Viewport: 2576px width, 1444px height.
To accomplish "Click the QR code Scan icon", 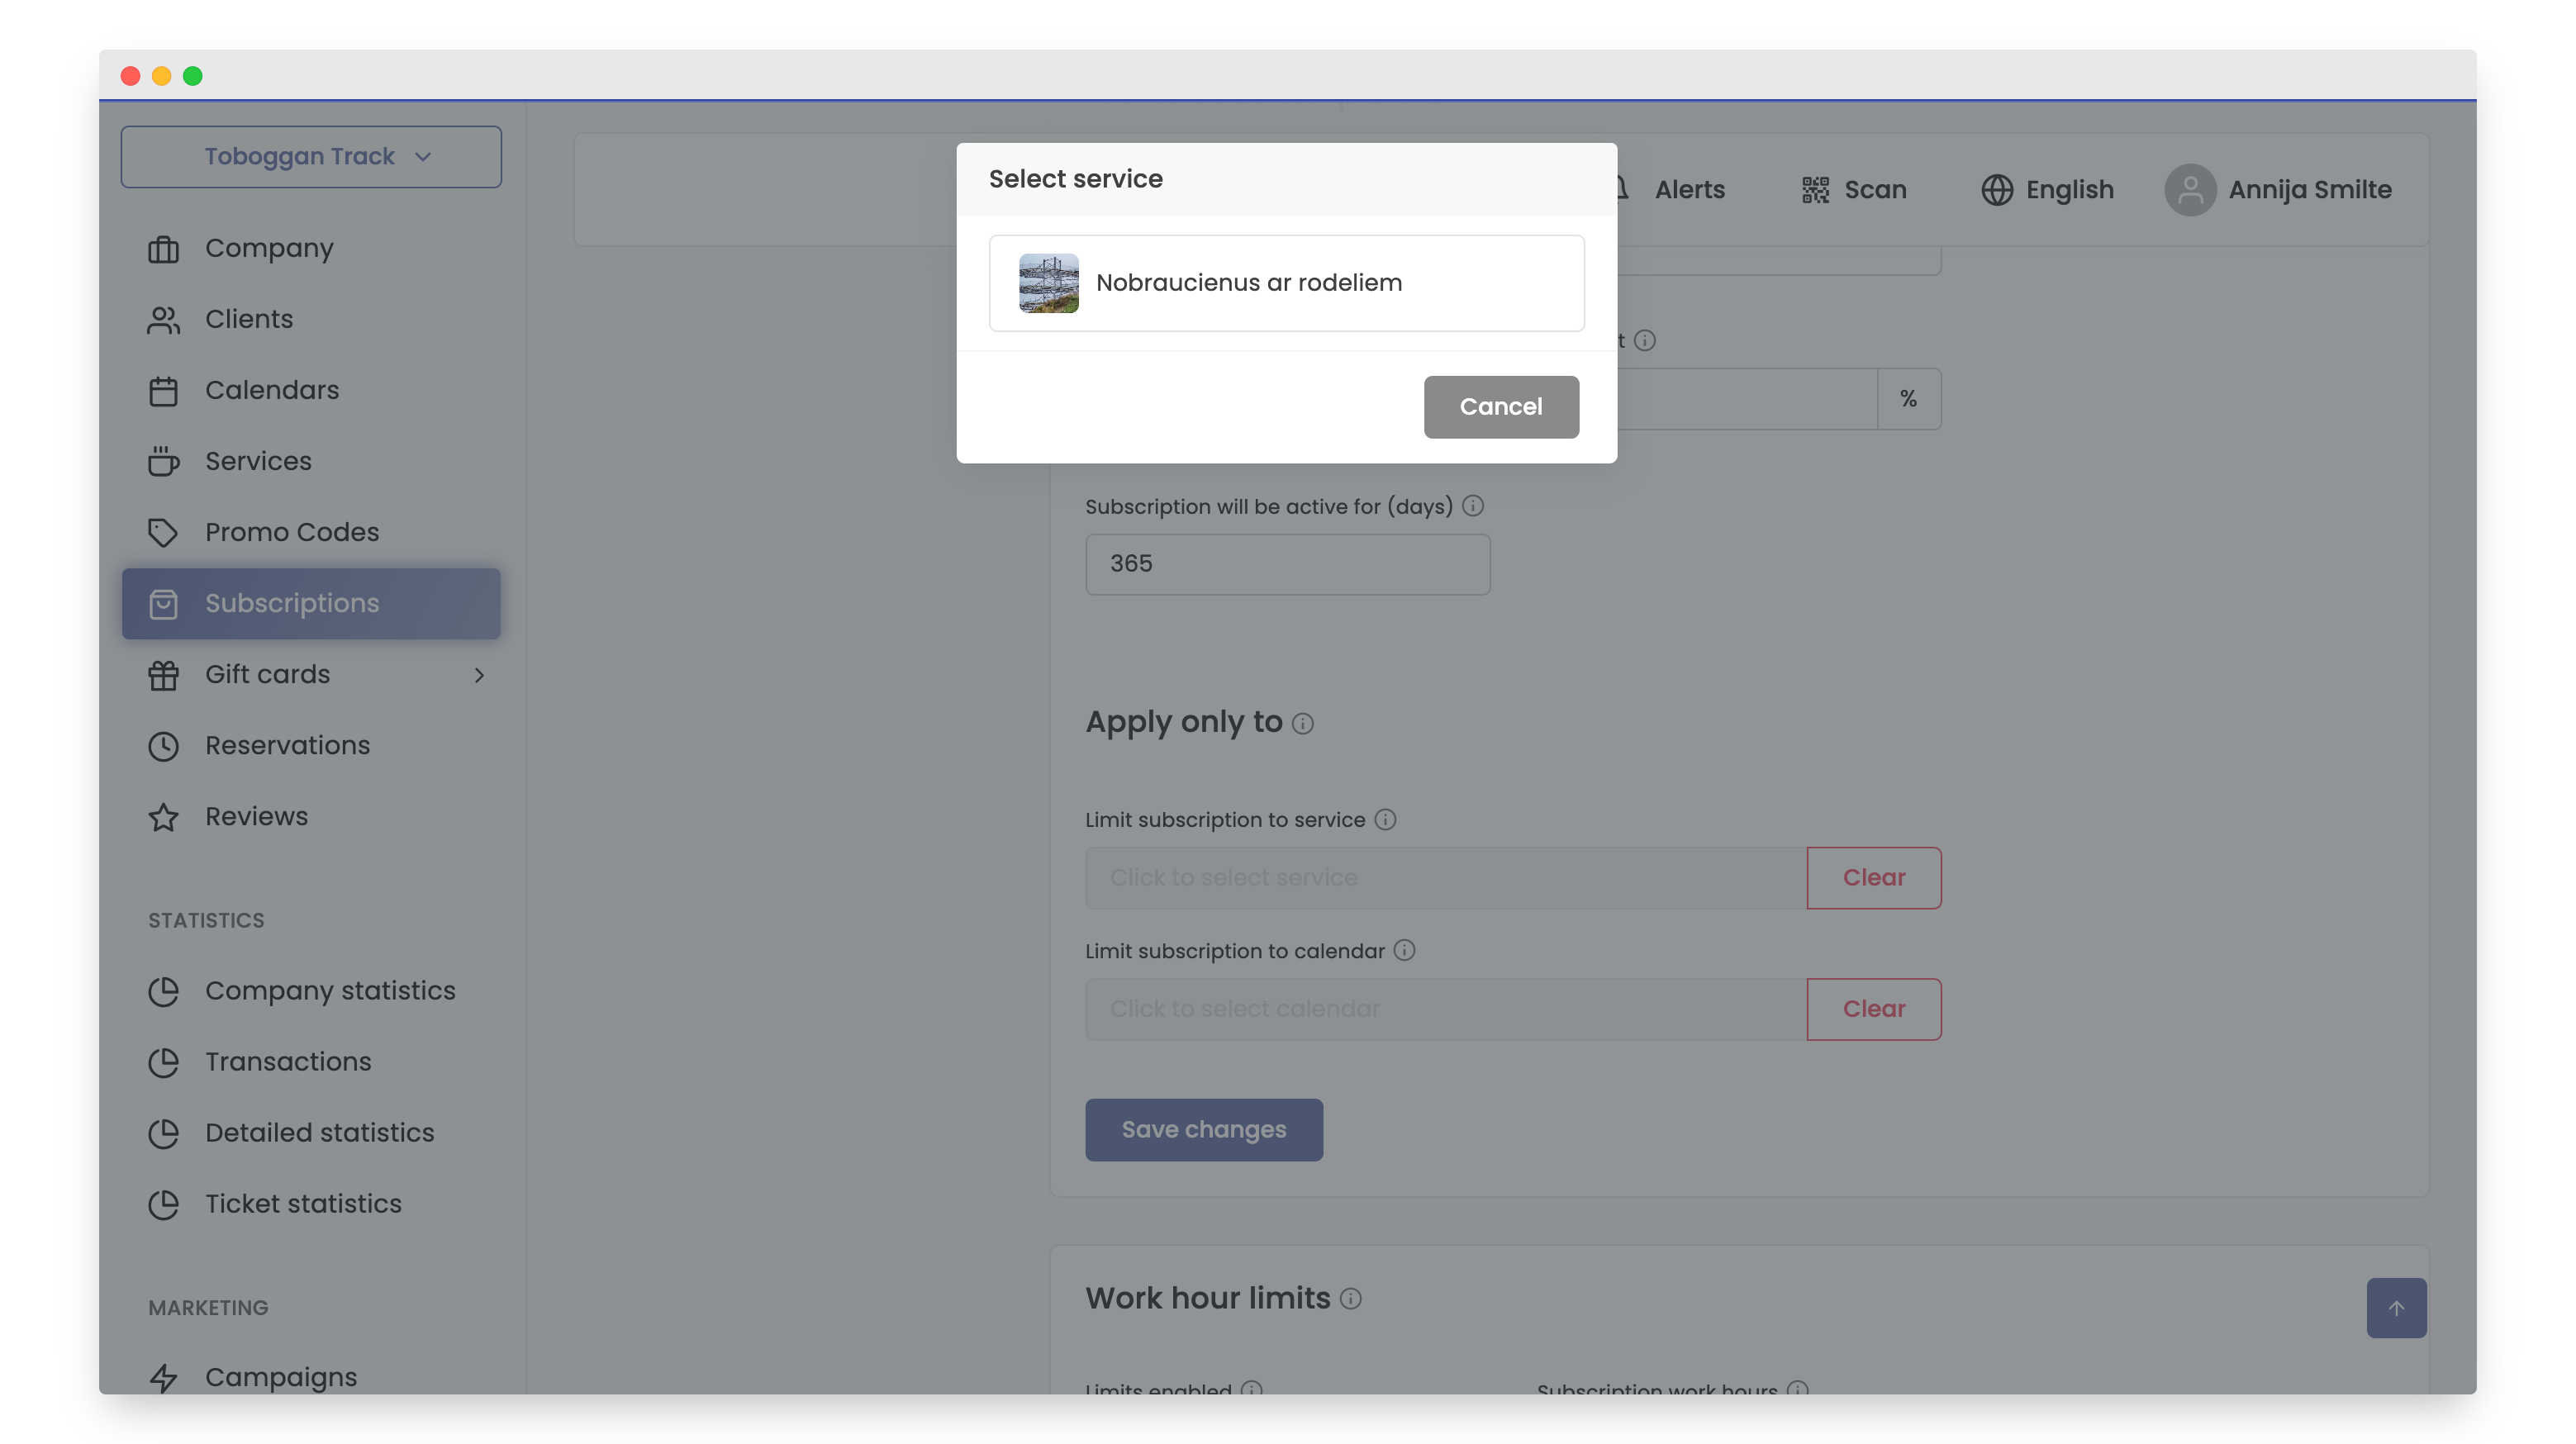I will 1815,190.
